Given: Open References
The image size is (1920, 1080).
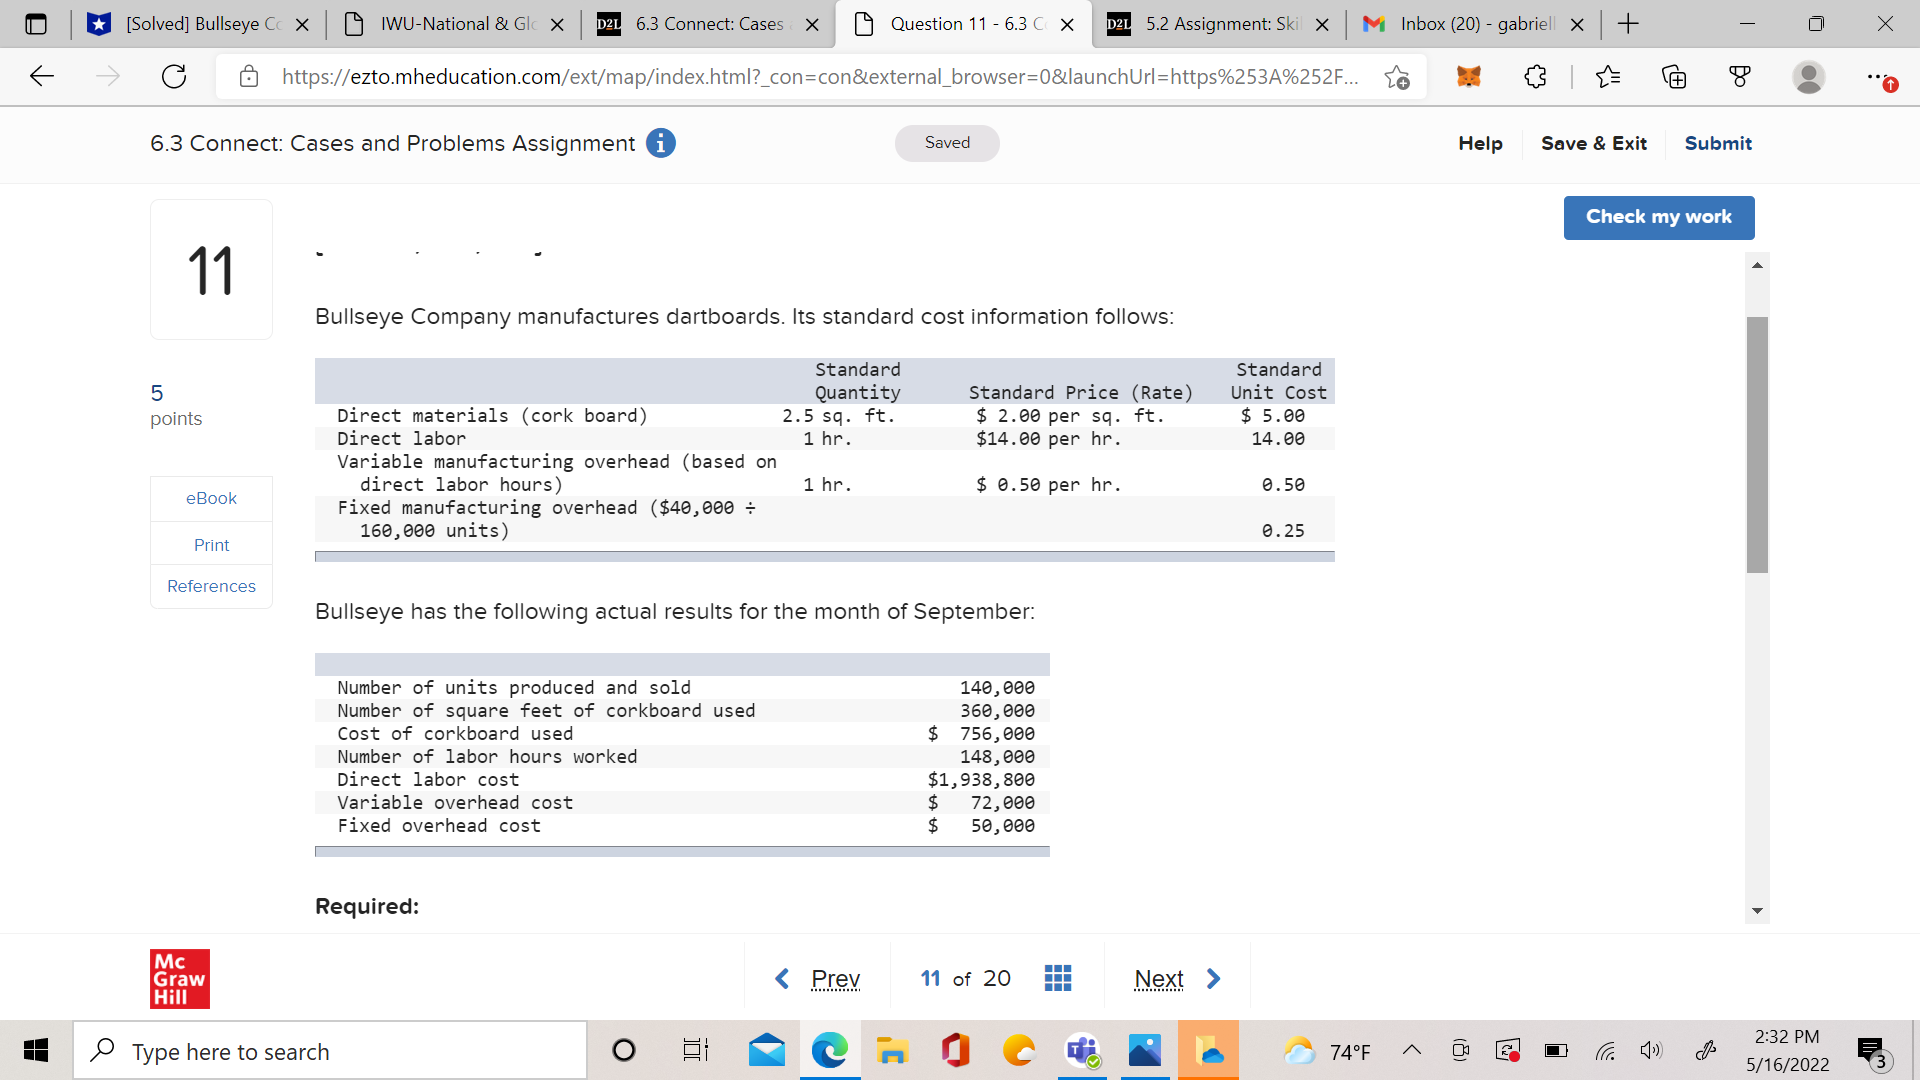Looking at the screenshot, I should point(211,586).
